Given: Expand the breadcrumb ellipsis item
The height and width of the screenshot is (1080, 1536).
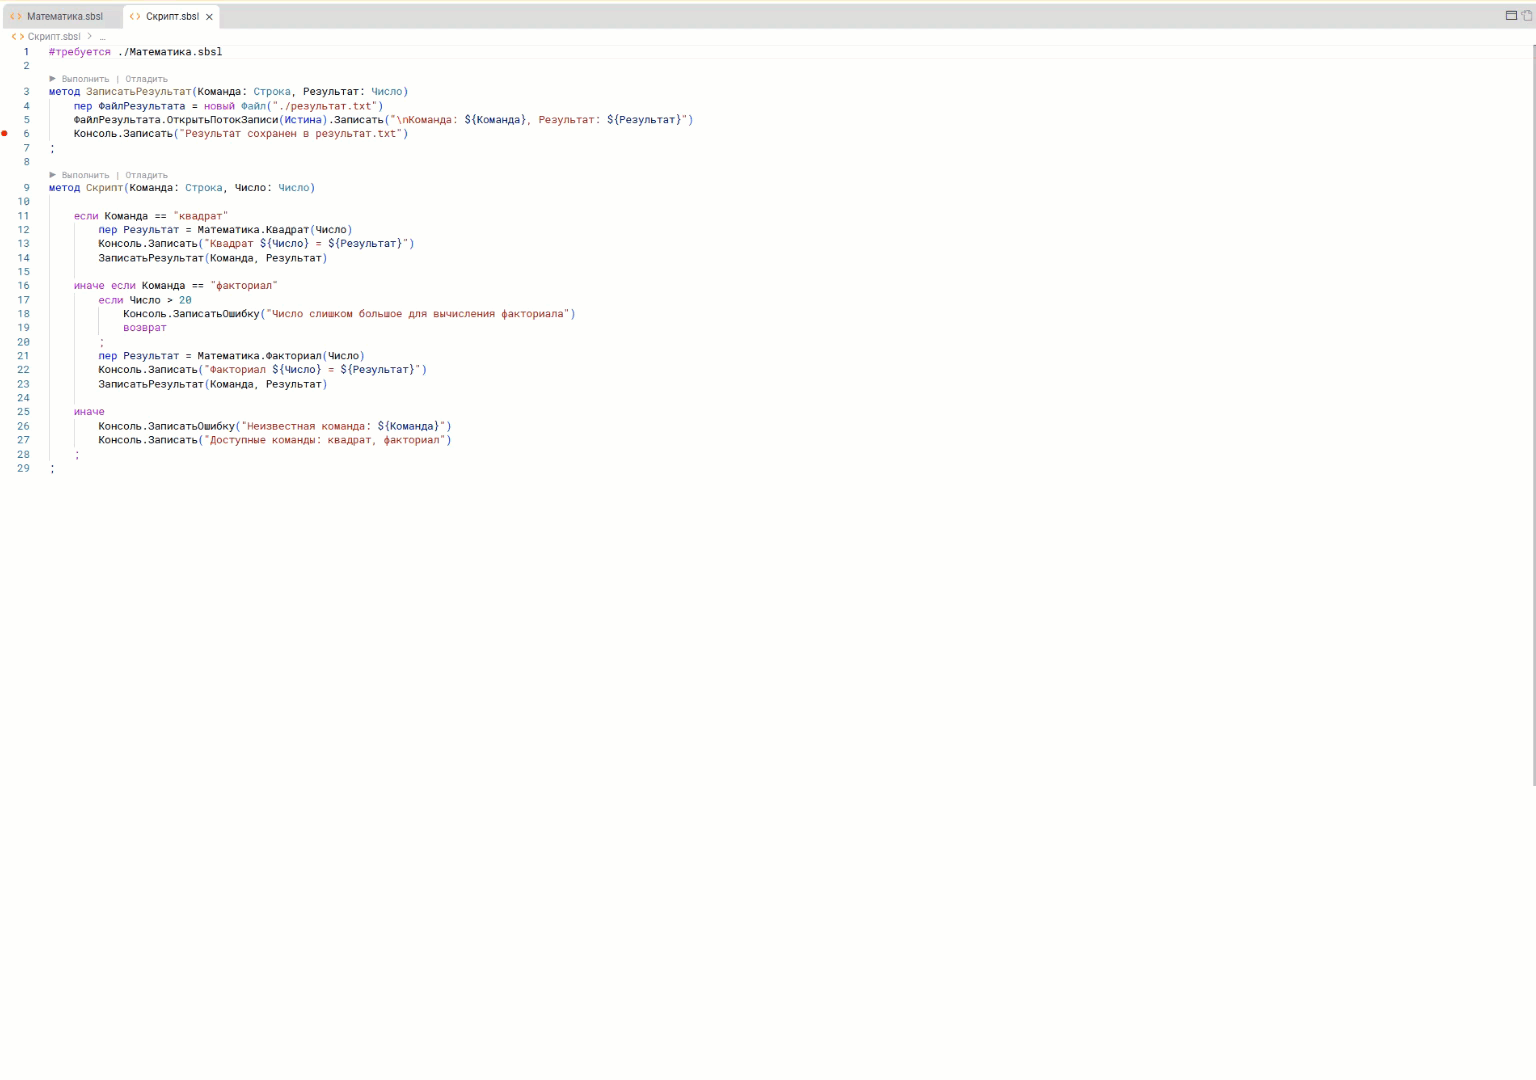Looking at the screenshot, I should click(x=102, y=36).
